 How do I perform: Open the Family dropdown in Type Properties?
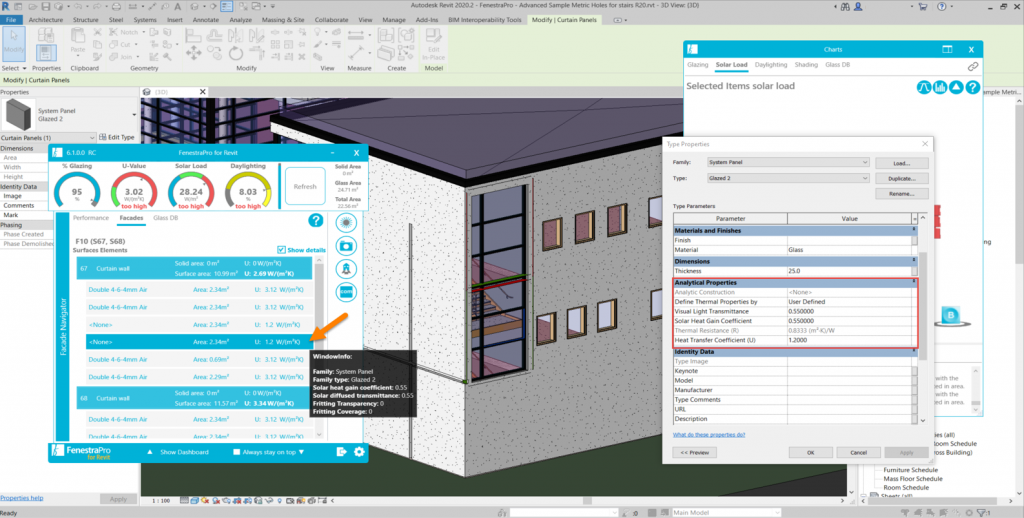pos(788,162)
